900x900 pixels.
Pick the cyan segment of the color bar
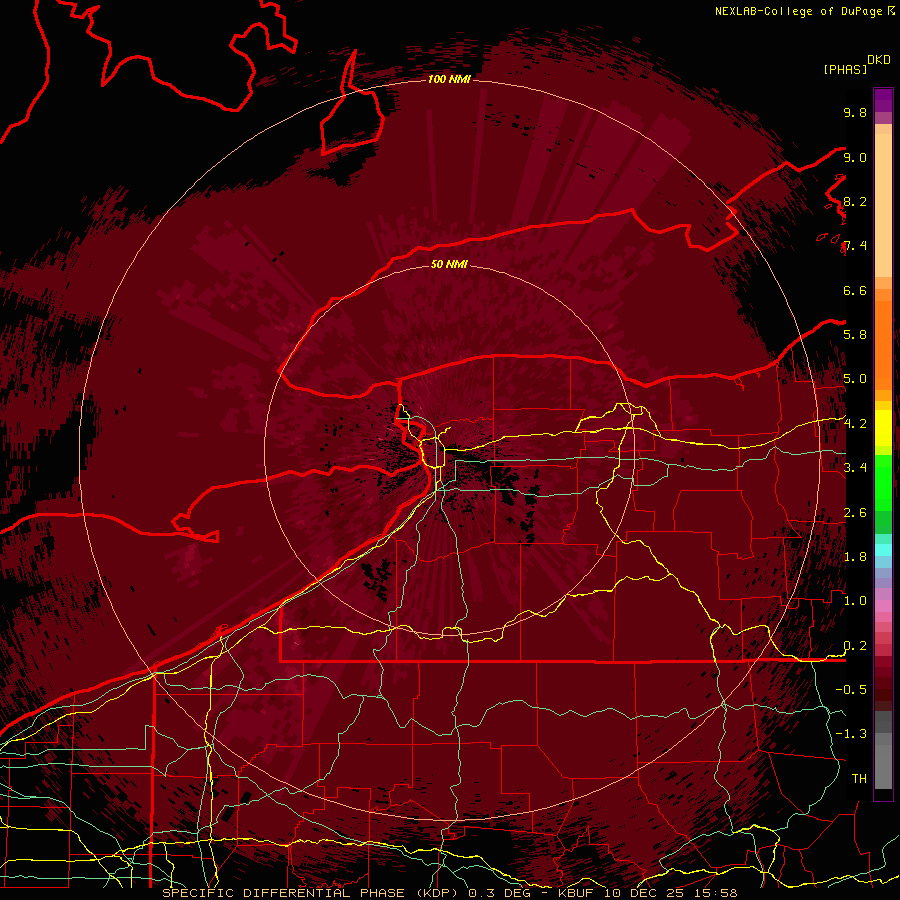click(883, 550)
